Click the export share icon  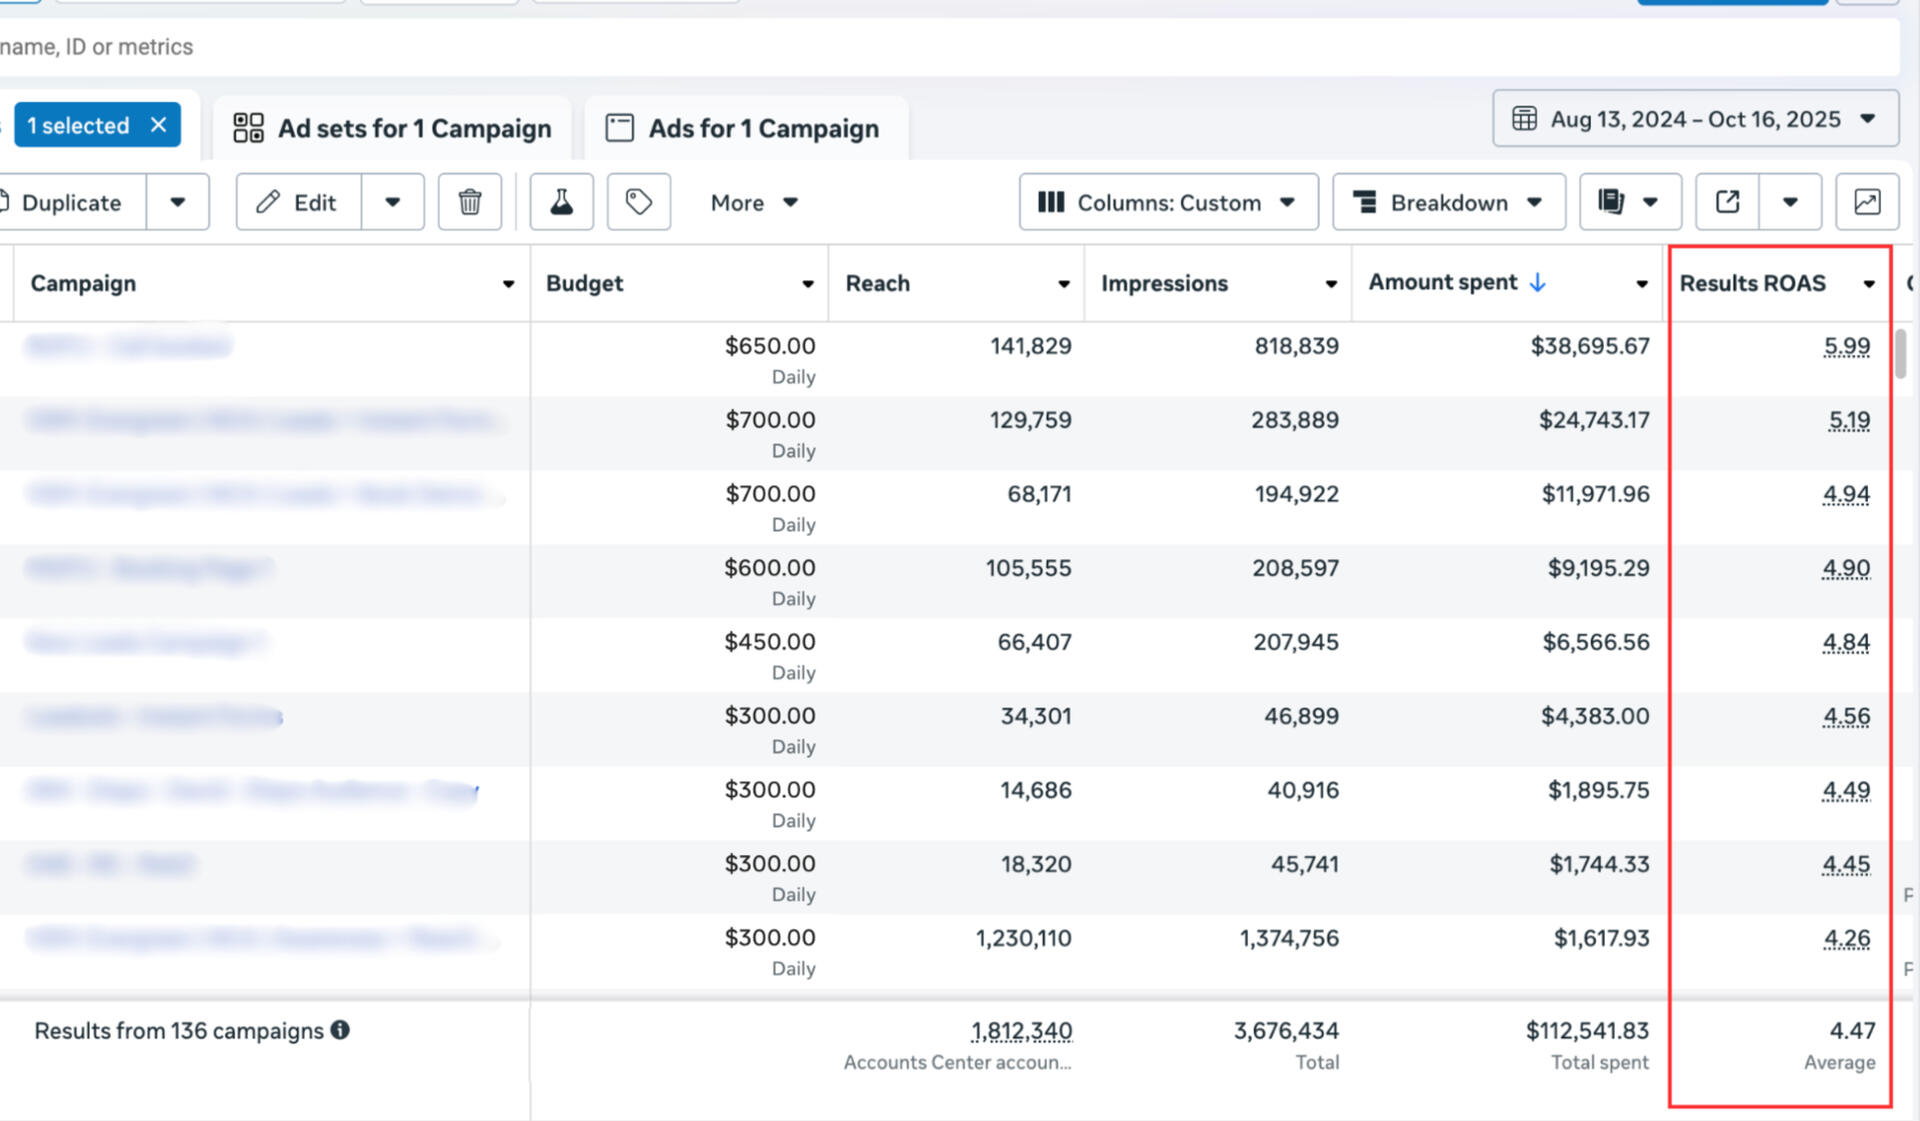point(1727,202)
